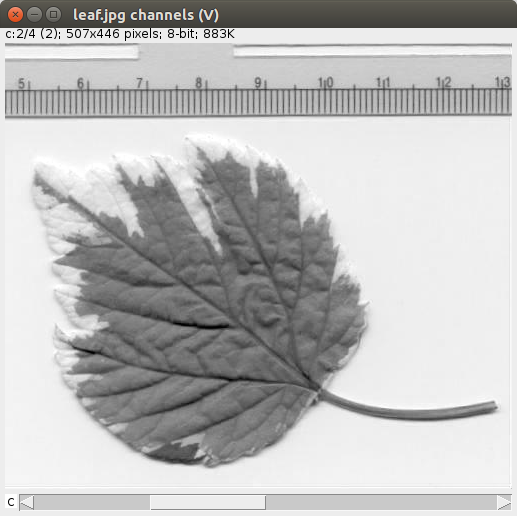Click the tip of the leaf stem

point(493,406)
